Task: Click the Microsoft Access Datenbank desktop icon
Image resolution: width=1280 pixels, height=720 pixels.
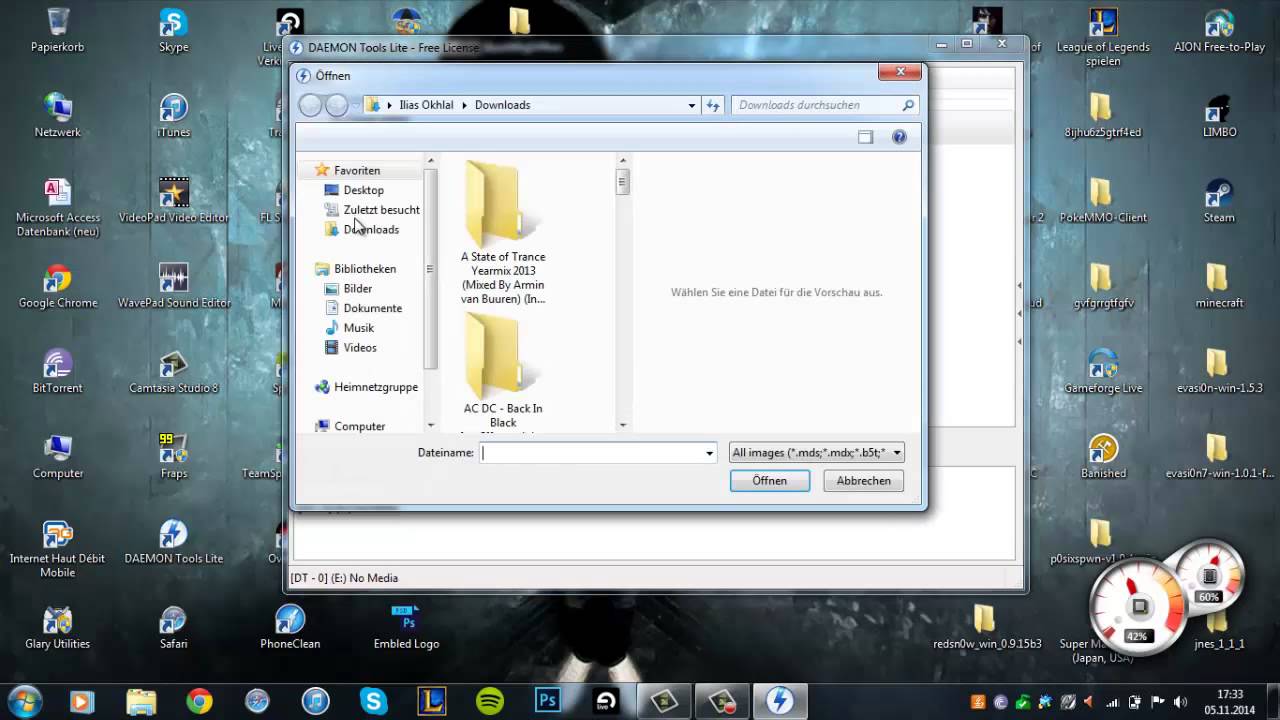Action: pos(57,208)
